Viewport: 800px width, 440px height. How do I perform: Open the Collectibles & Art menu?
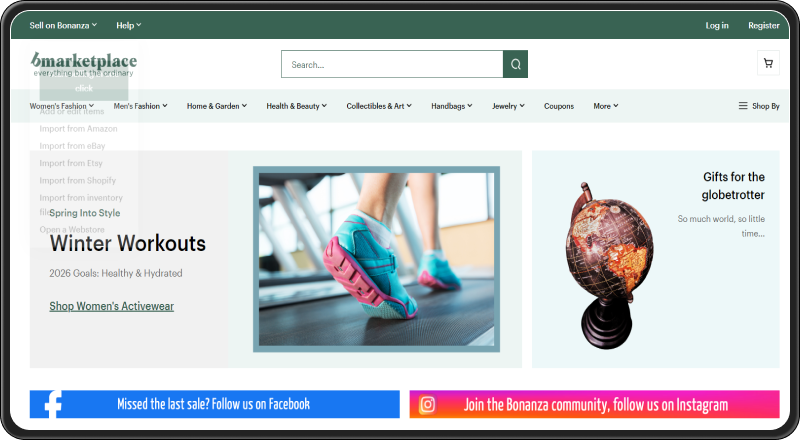point(379,106)
